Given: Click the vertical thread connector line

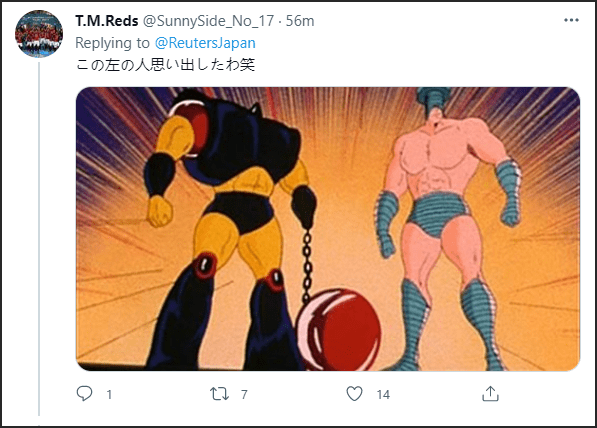Looking at the screenshot, I should [x=39, y=239].
